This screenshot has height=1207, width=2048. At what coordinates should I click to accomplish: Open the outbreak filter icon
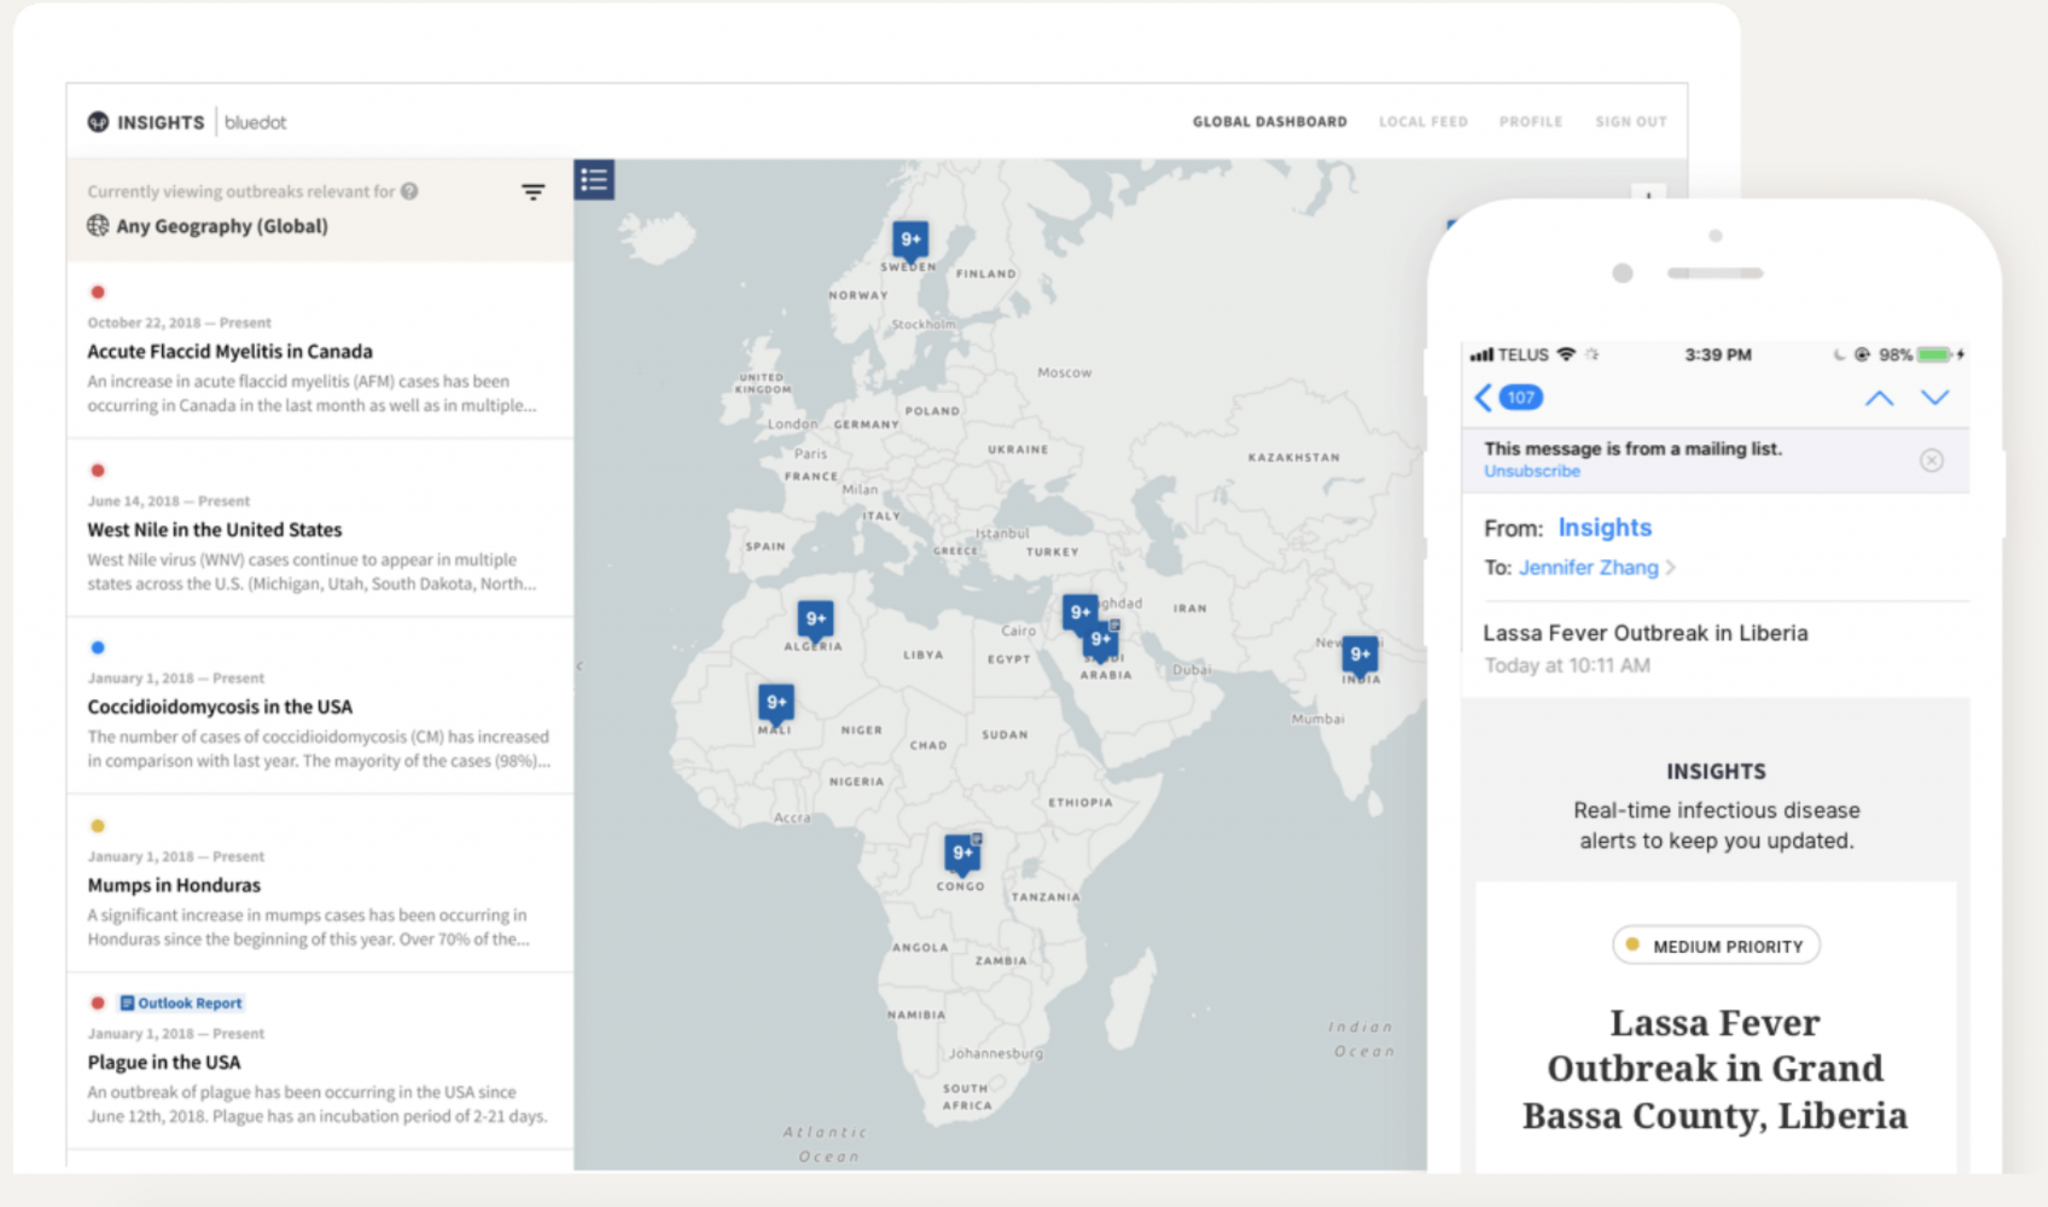click(533, 192)
